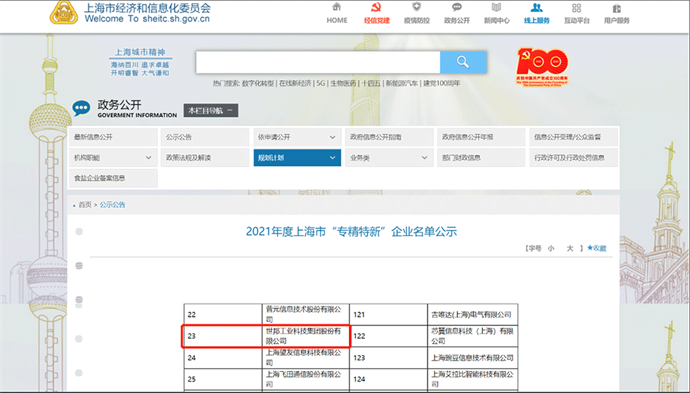Viewport: 690px width, 393px height.
Task: Click hot search term 生物医药
Action: click(x=343, y=83)
